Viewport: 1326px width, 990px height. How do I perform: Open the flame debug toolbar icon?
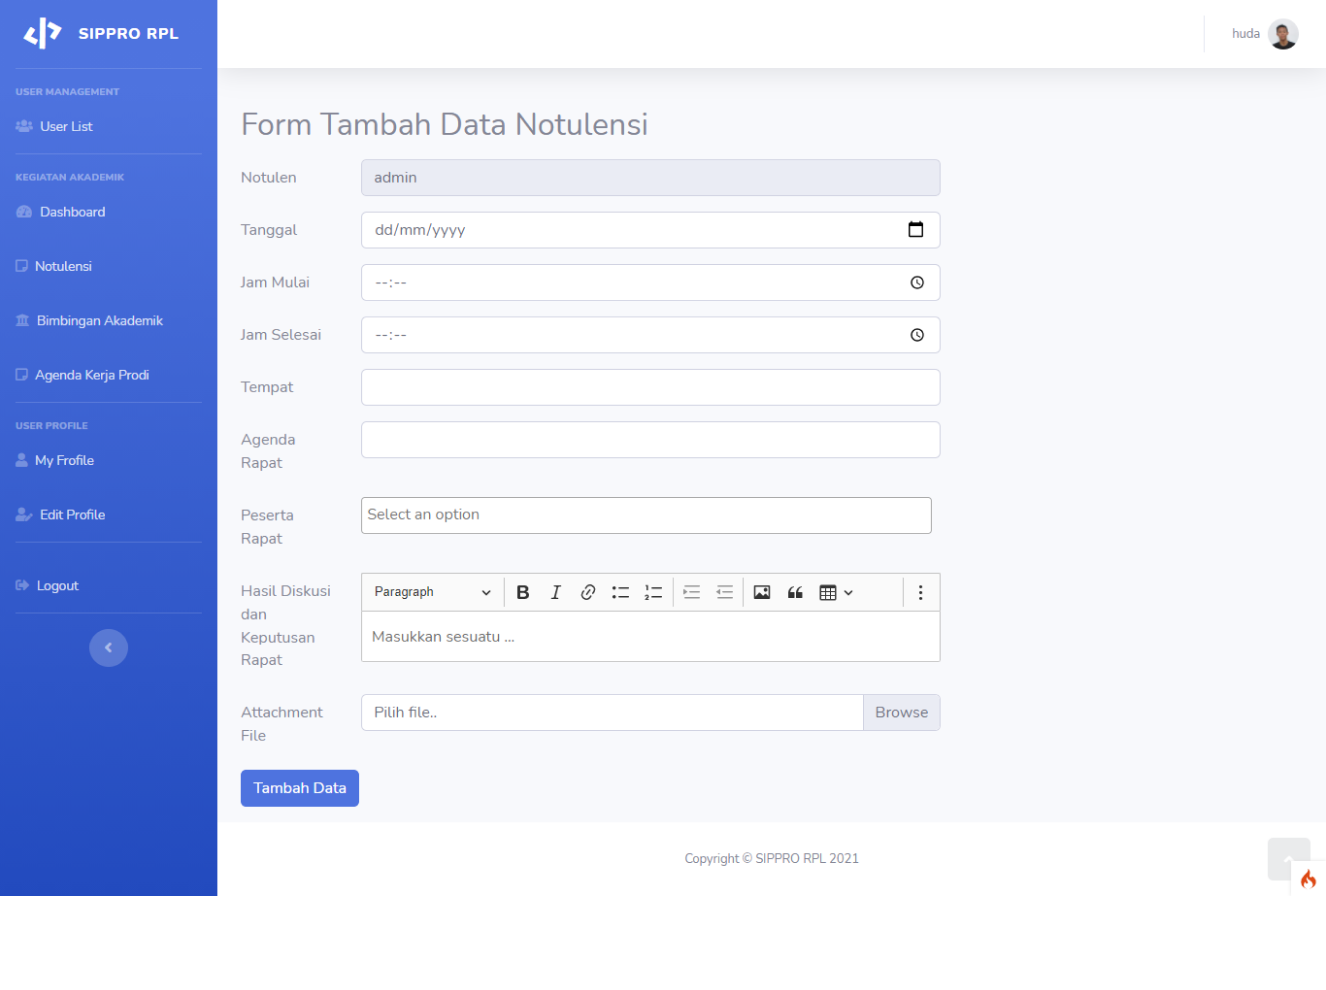click(1308, 879)
